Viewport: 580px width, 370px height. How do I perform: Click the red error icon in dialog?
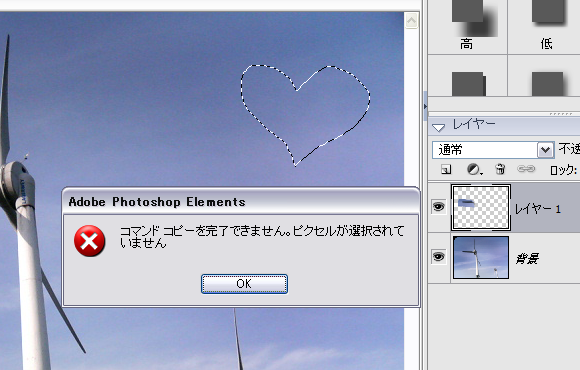click(x=90, y=241)
